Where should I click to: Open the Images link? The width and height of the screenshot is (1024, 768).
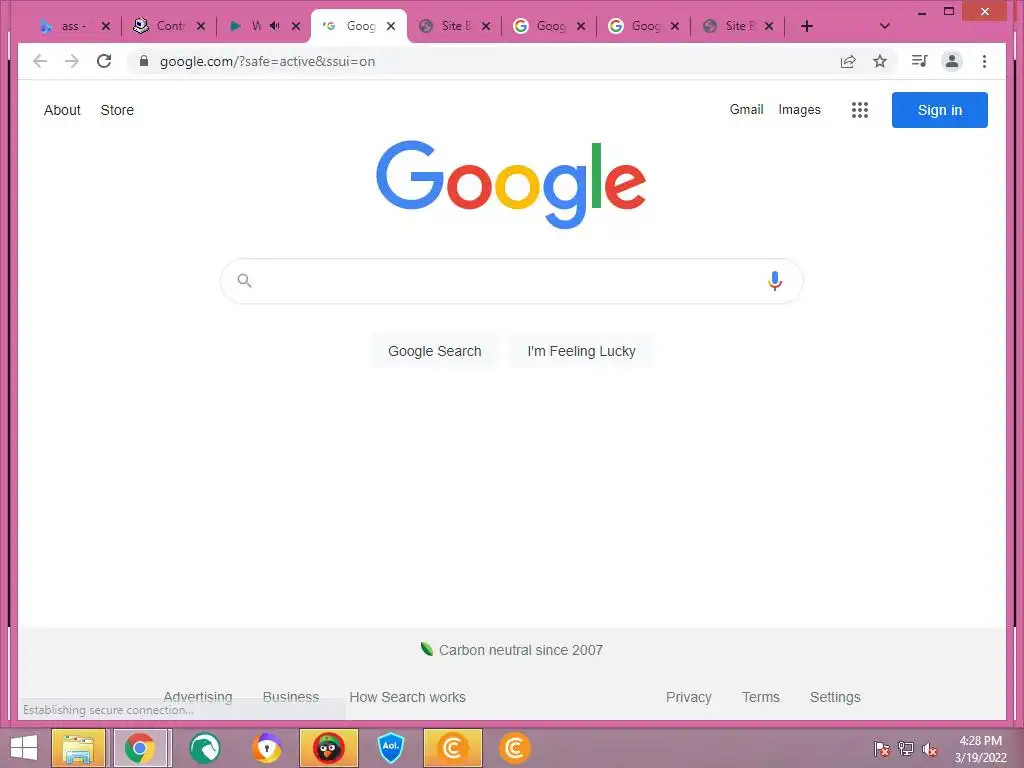point(799,110)
